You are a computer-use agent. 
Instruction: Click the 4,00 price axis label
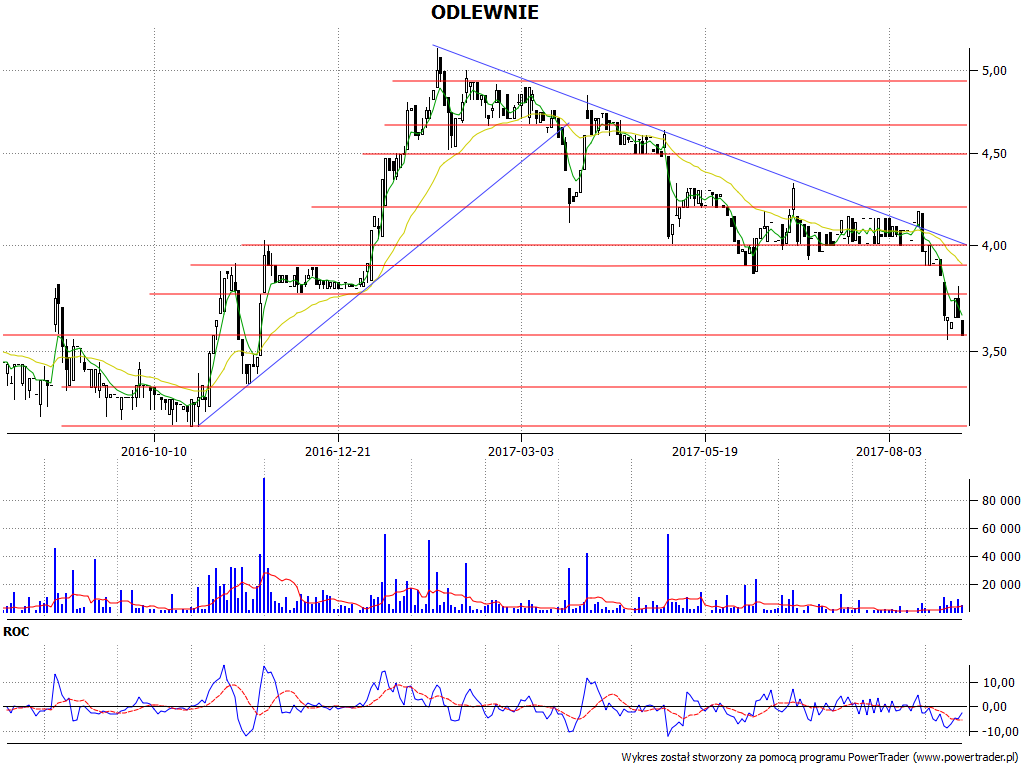[993, 246]
